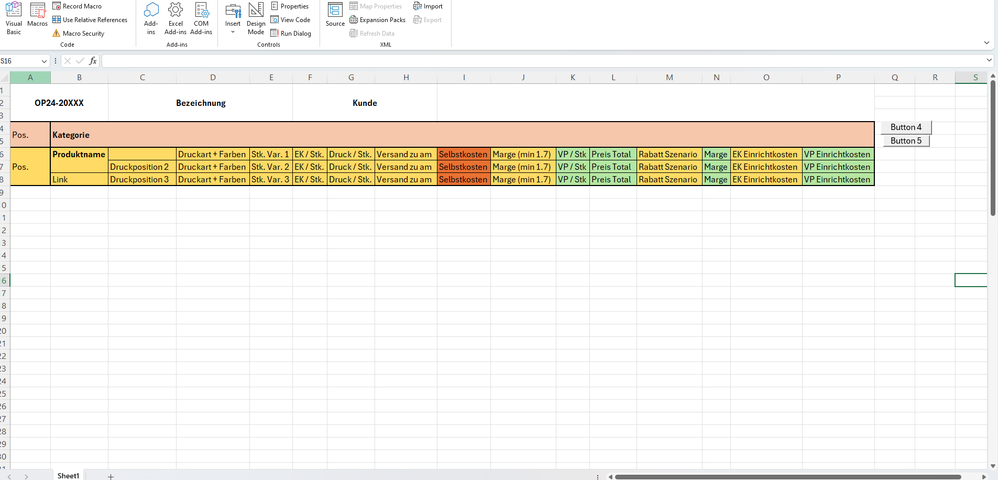The image size is (998, 480).
Task: Switch to Sheet1 tab
Action: pos(68,476)
